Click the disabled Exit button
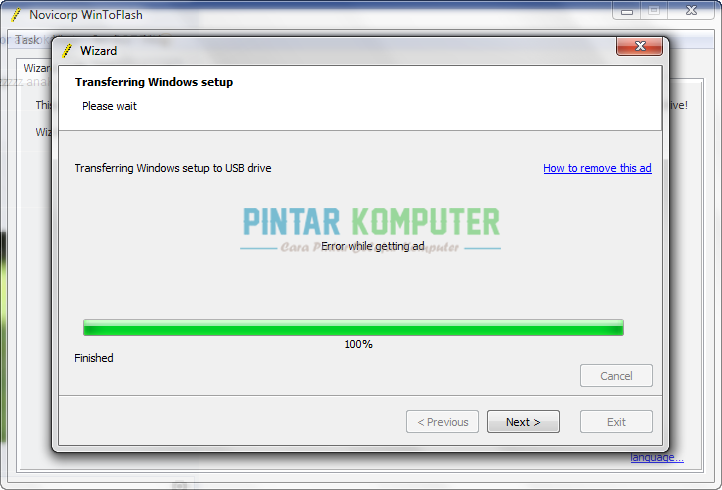 616,421
